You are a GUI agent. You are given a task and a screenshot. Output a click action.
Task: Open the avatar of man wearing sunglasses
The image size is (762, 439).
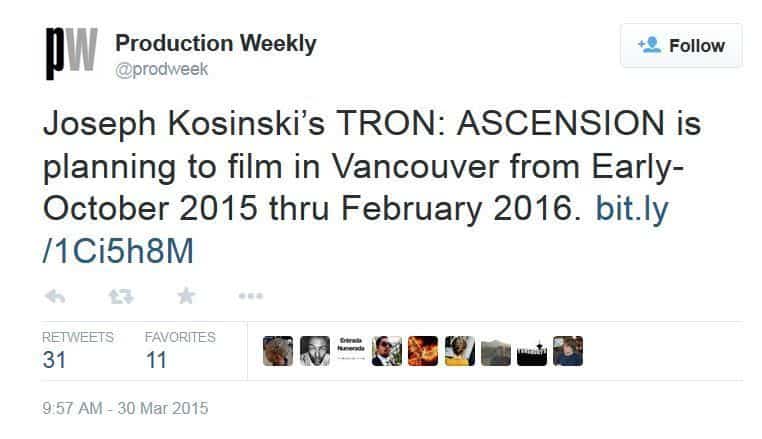click(x=386, y=351)
